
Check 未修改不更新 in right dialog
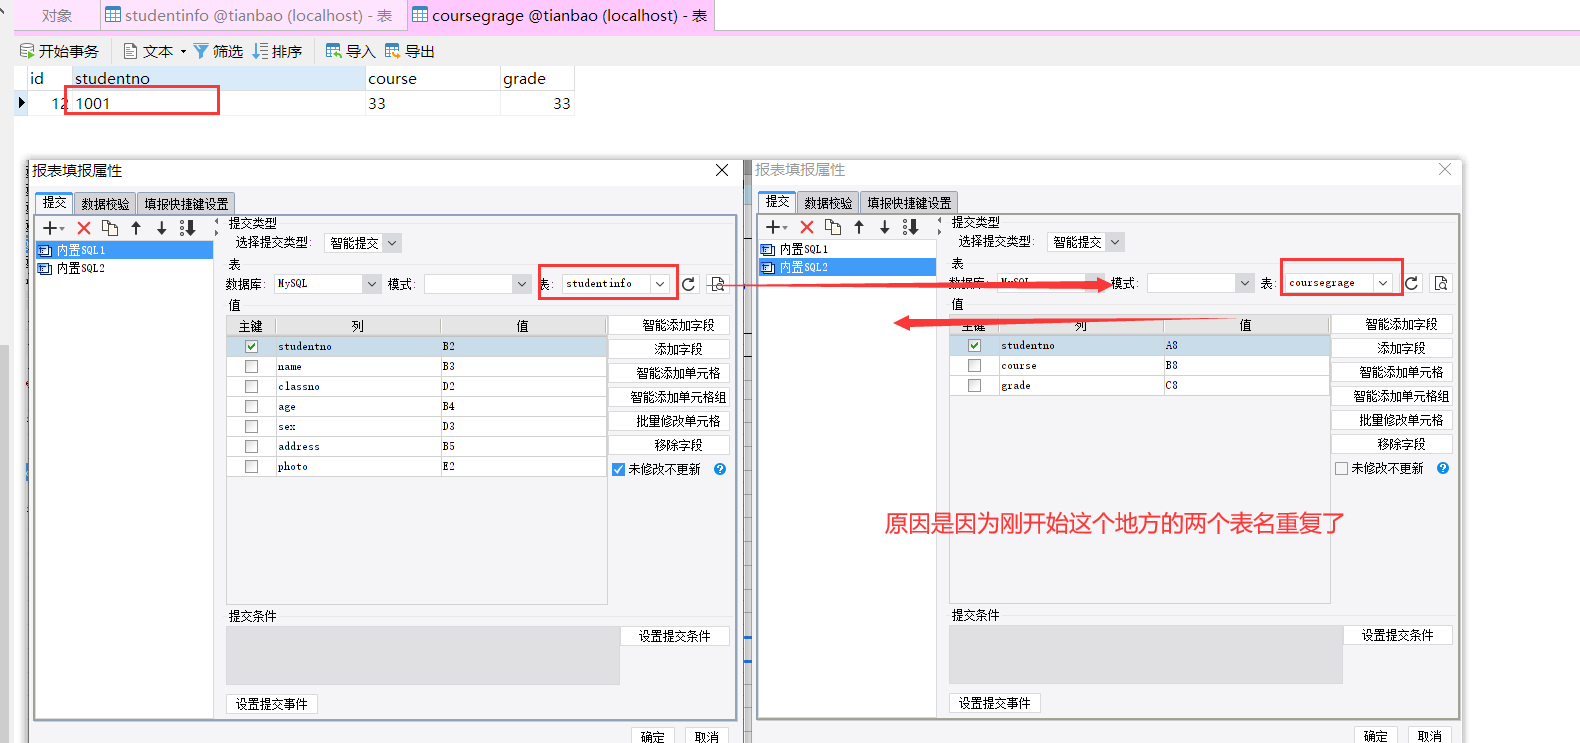click(x=1341, y=468)
